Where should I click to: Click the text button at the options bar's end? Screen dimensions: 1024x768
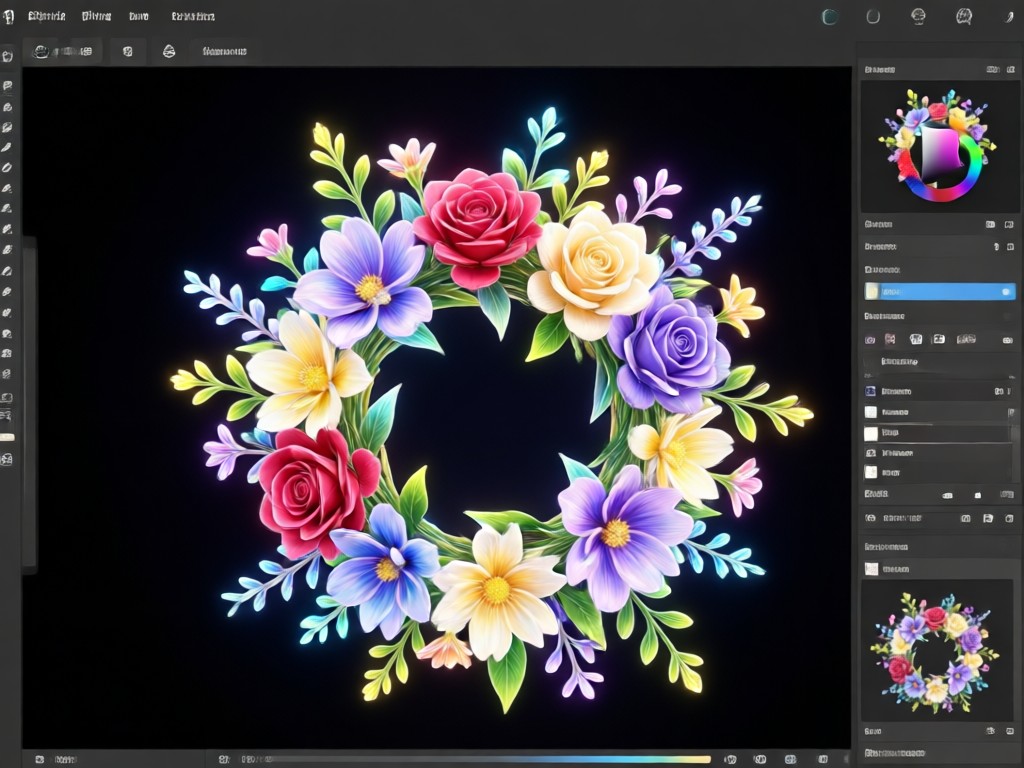pos(224,51)
